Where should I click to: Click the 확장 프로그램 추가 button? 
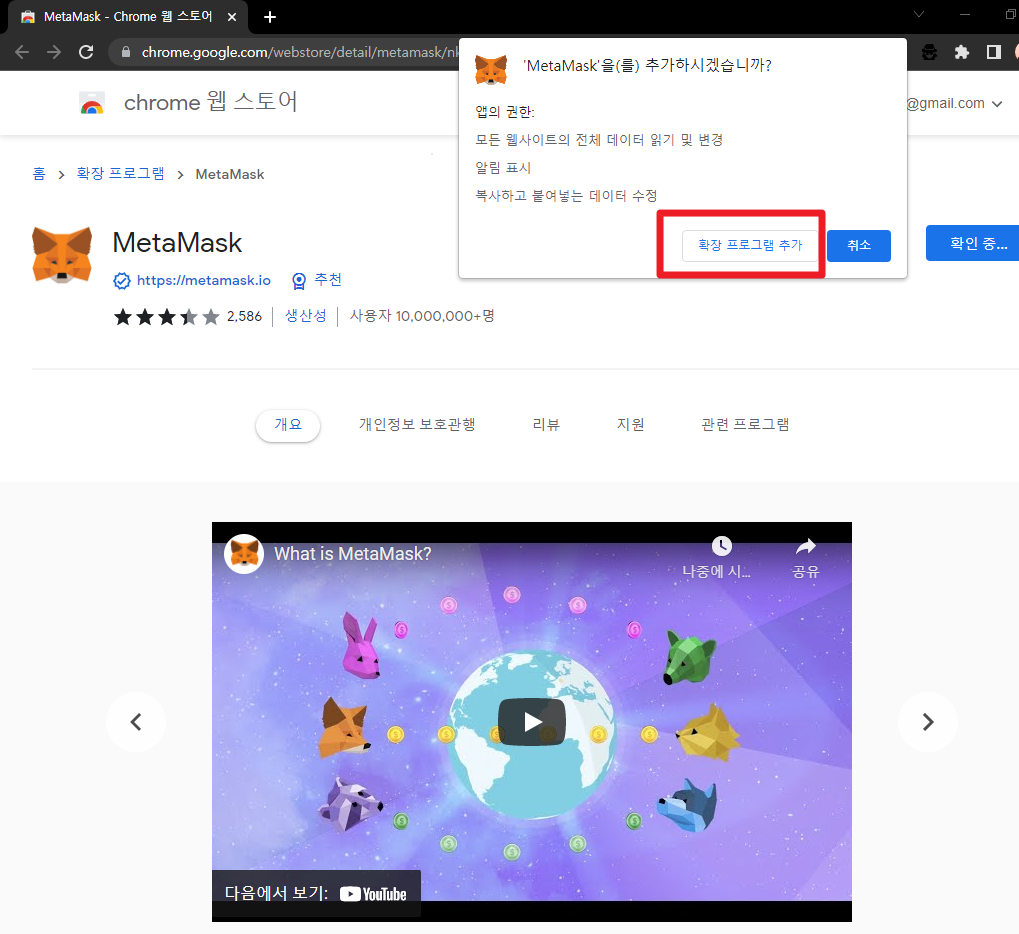click(x=750, y=245)
